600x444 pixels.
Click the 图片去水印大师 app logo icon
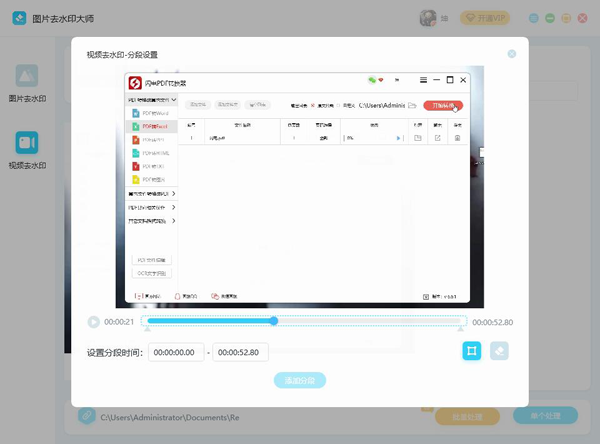pos(17,19)
